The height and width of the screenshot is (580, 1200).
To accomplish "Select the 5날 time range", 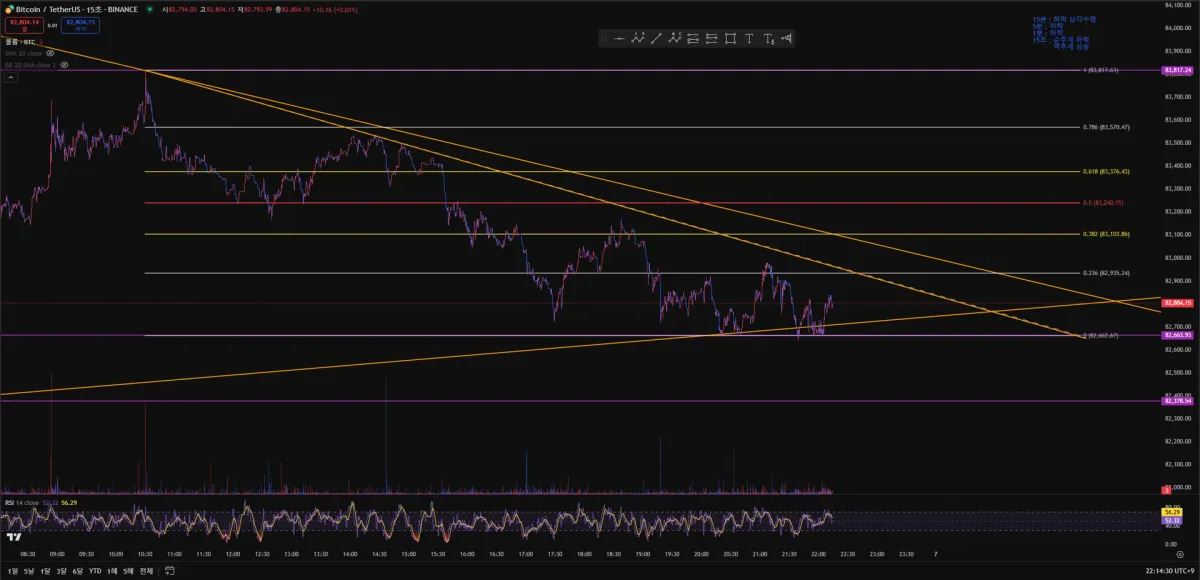I will (x=29, y=571).
